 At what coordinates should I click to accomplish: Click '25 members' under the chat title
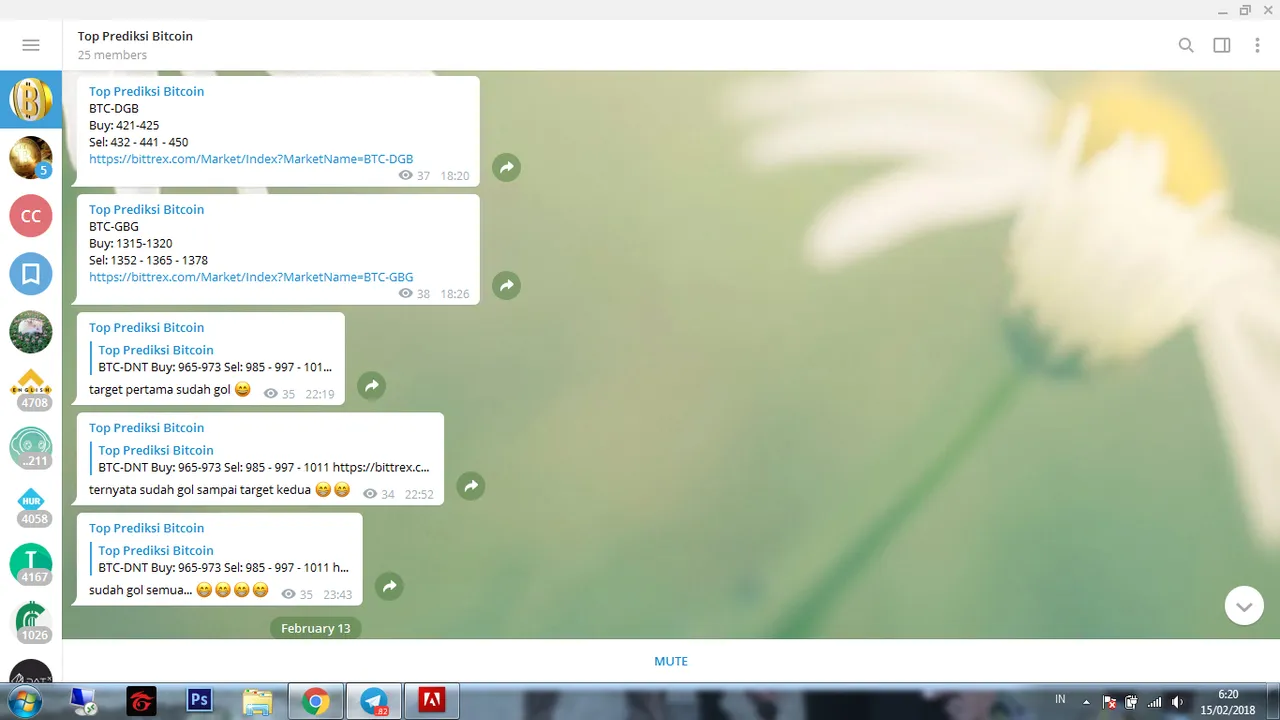[x=112, y=55]
